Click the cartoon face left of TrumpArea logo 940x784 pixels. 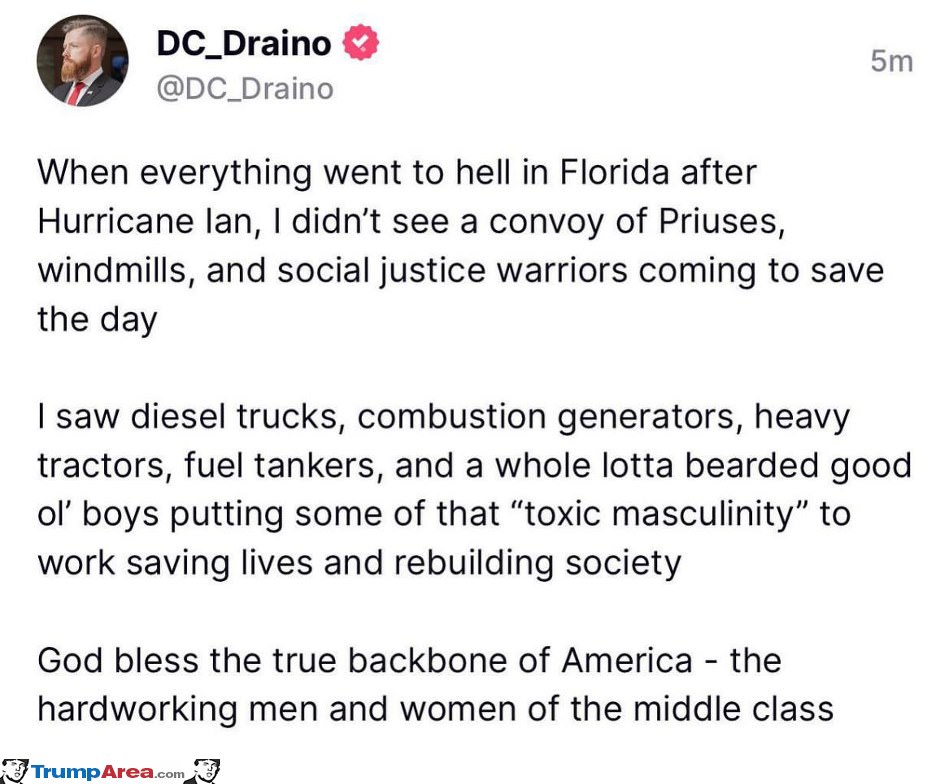14,771
